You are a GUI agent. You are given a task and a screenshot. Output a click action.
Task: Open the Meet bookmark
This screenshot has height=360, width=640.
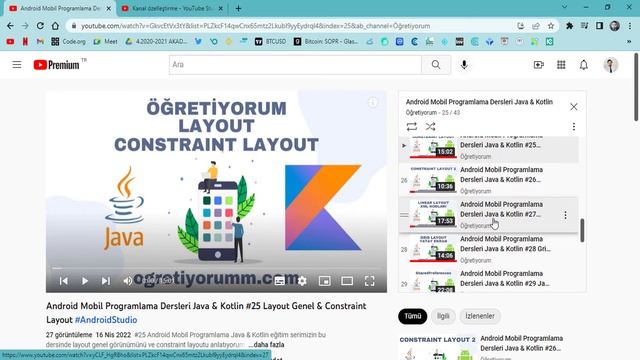105,41
